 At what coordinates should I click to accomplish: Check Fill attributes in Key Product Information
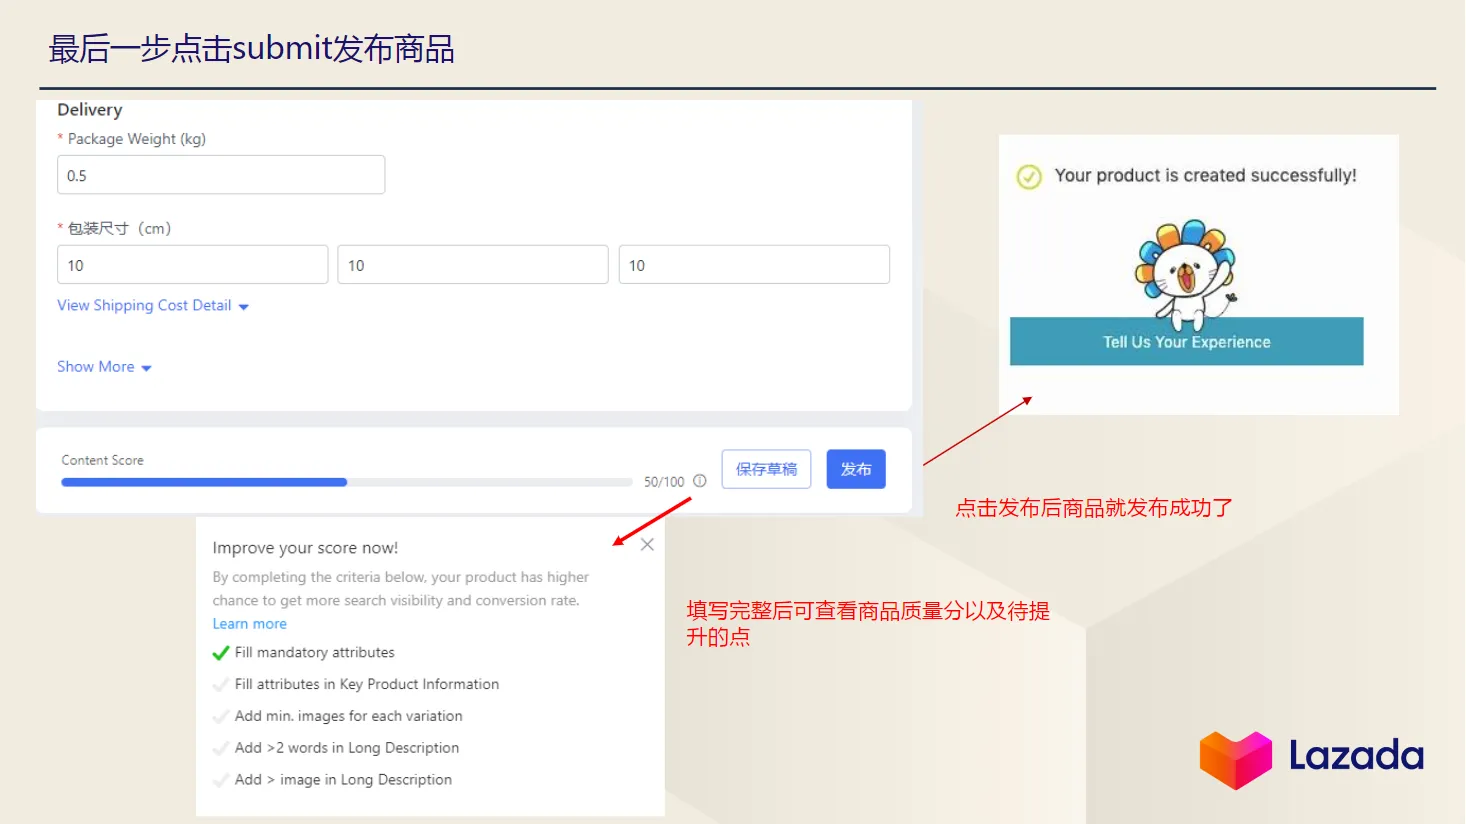(x=221, y=685)
